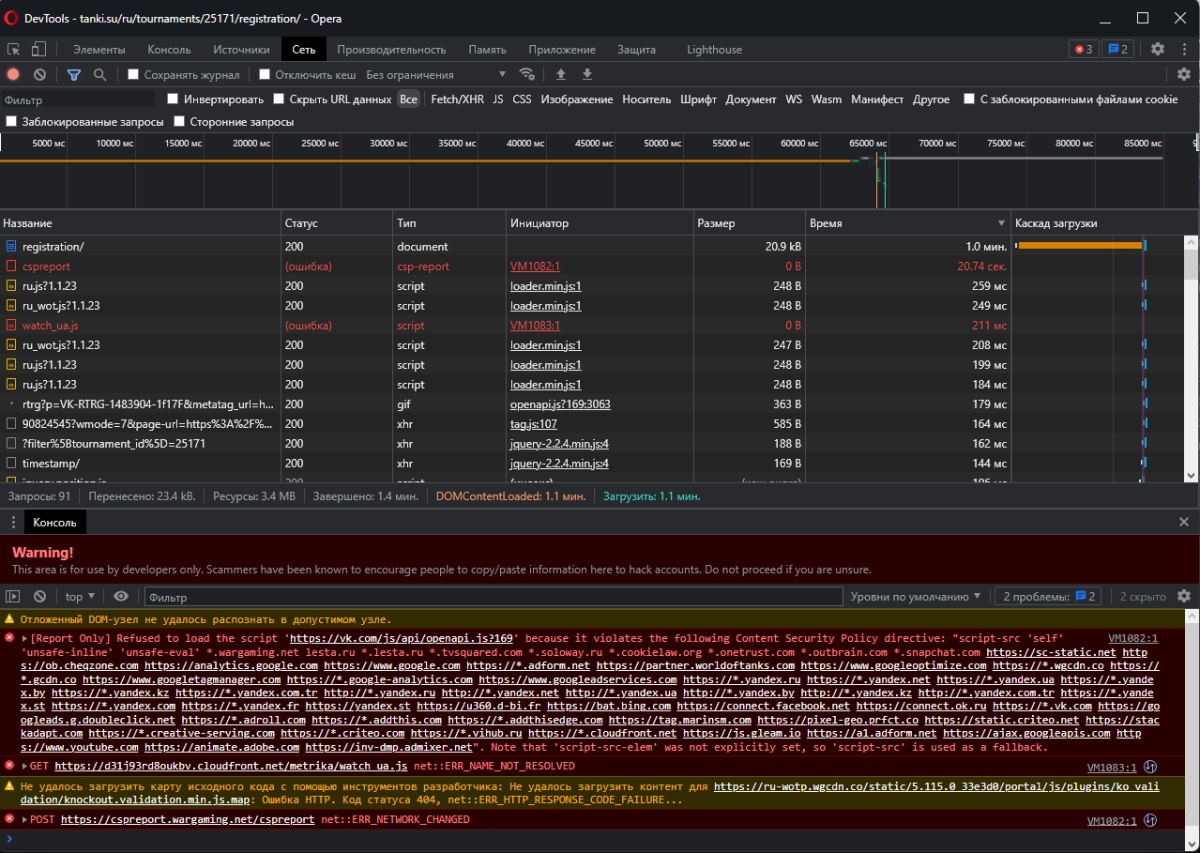Open the 'Без ограничения' throttling dropdown

(436, 74)
